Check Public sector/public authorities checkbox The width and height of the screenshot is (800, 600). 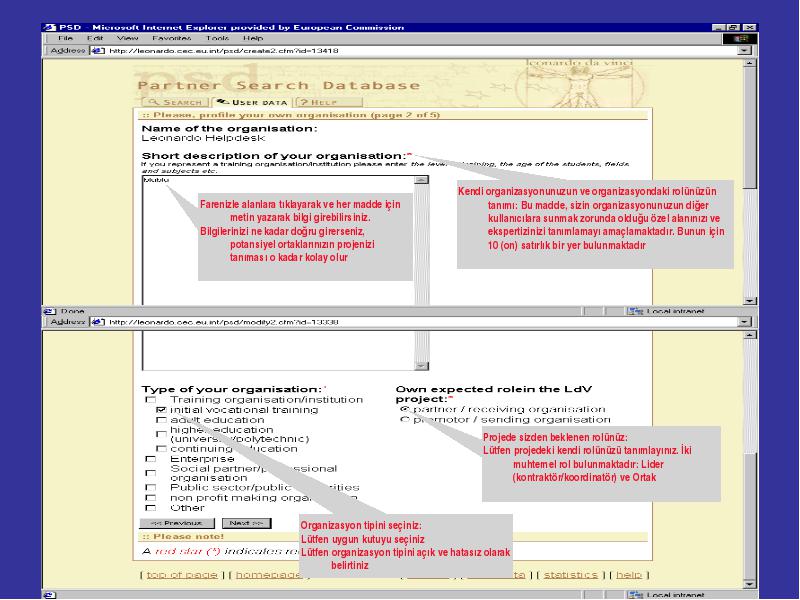151,487
